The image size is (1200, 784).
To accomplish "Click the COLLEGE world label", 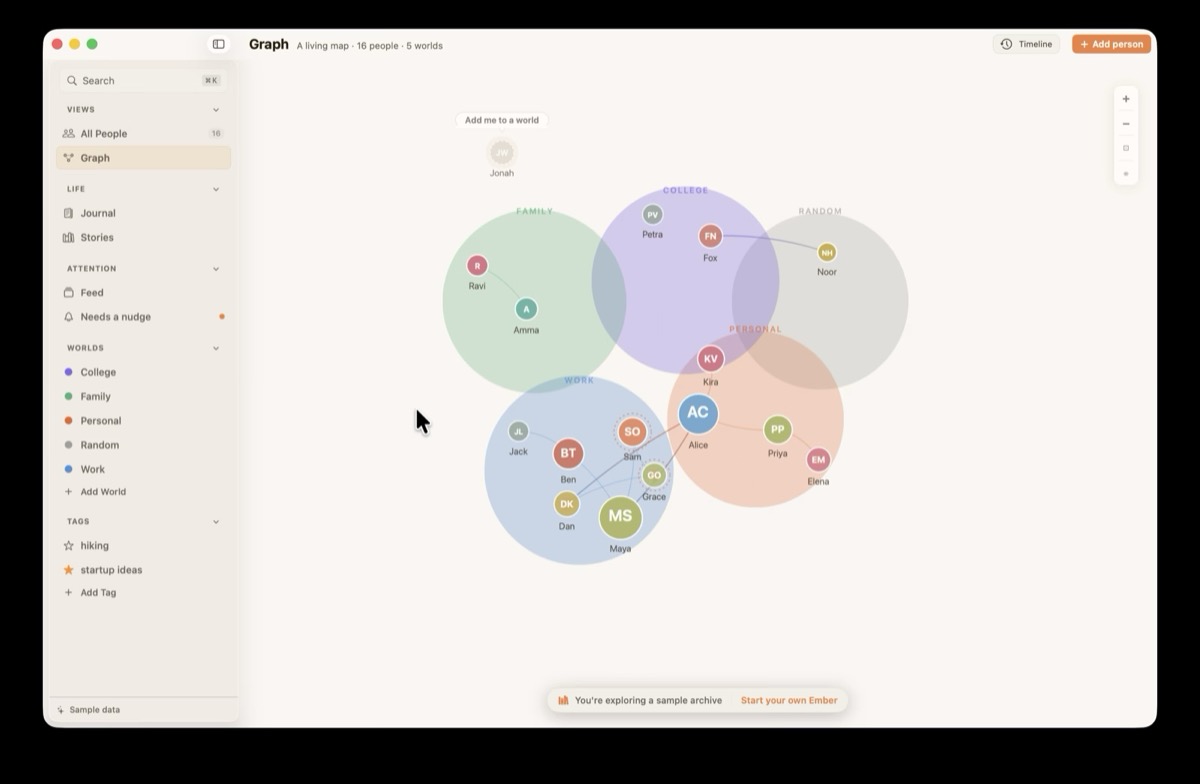I will (685, 190).
